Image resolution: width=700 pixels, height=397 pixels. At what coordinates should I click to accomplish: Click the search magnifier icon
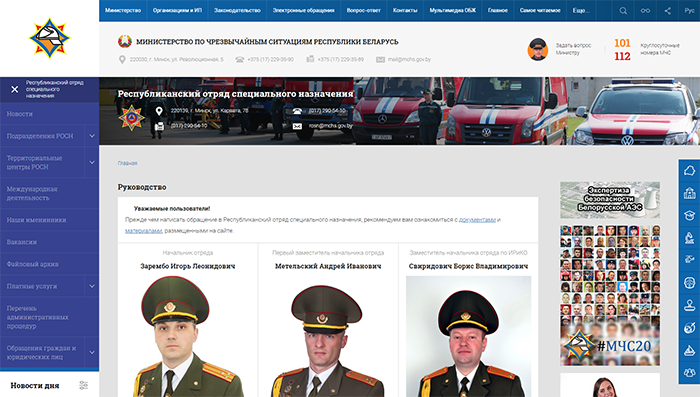(x=623, y=11)
